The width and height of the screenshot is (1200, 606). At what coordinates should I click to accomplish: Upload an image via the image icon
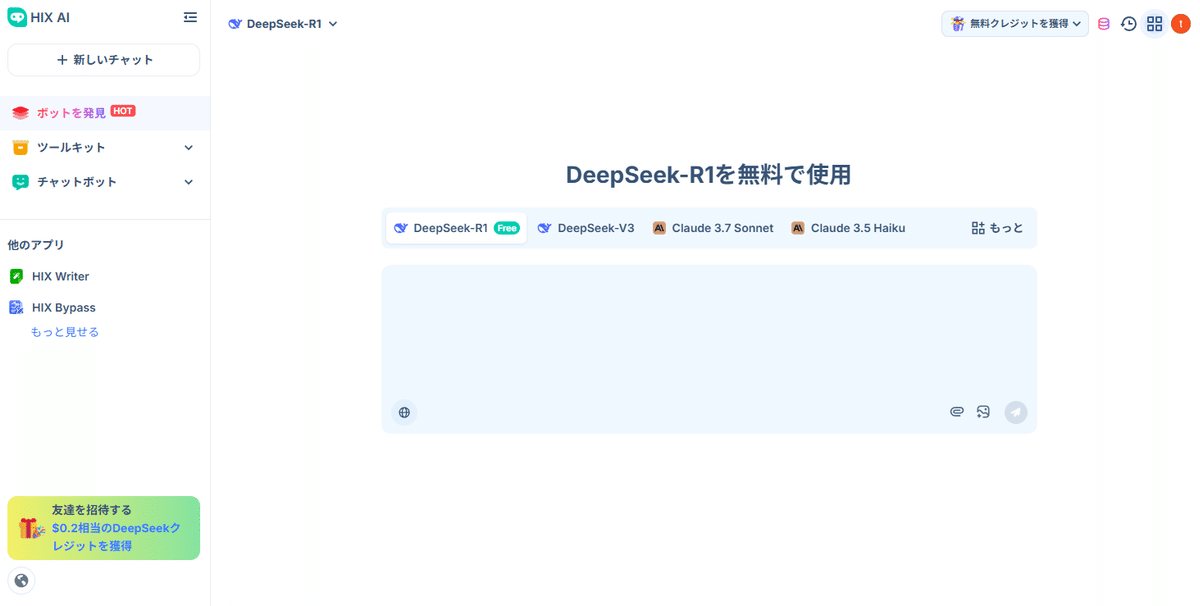click(983, 411)
